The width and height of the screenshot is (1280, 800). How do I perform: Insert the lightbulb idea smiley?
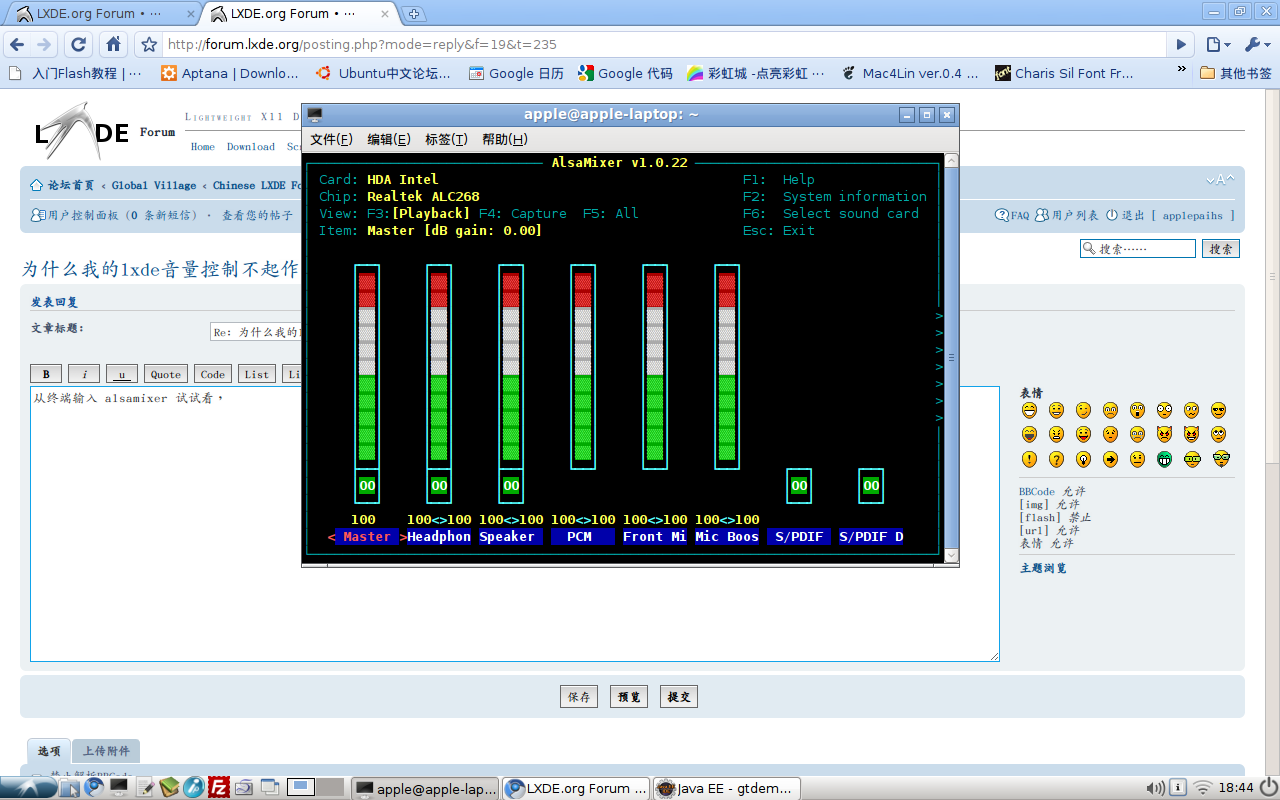(1083, 460)
